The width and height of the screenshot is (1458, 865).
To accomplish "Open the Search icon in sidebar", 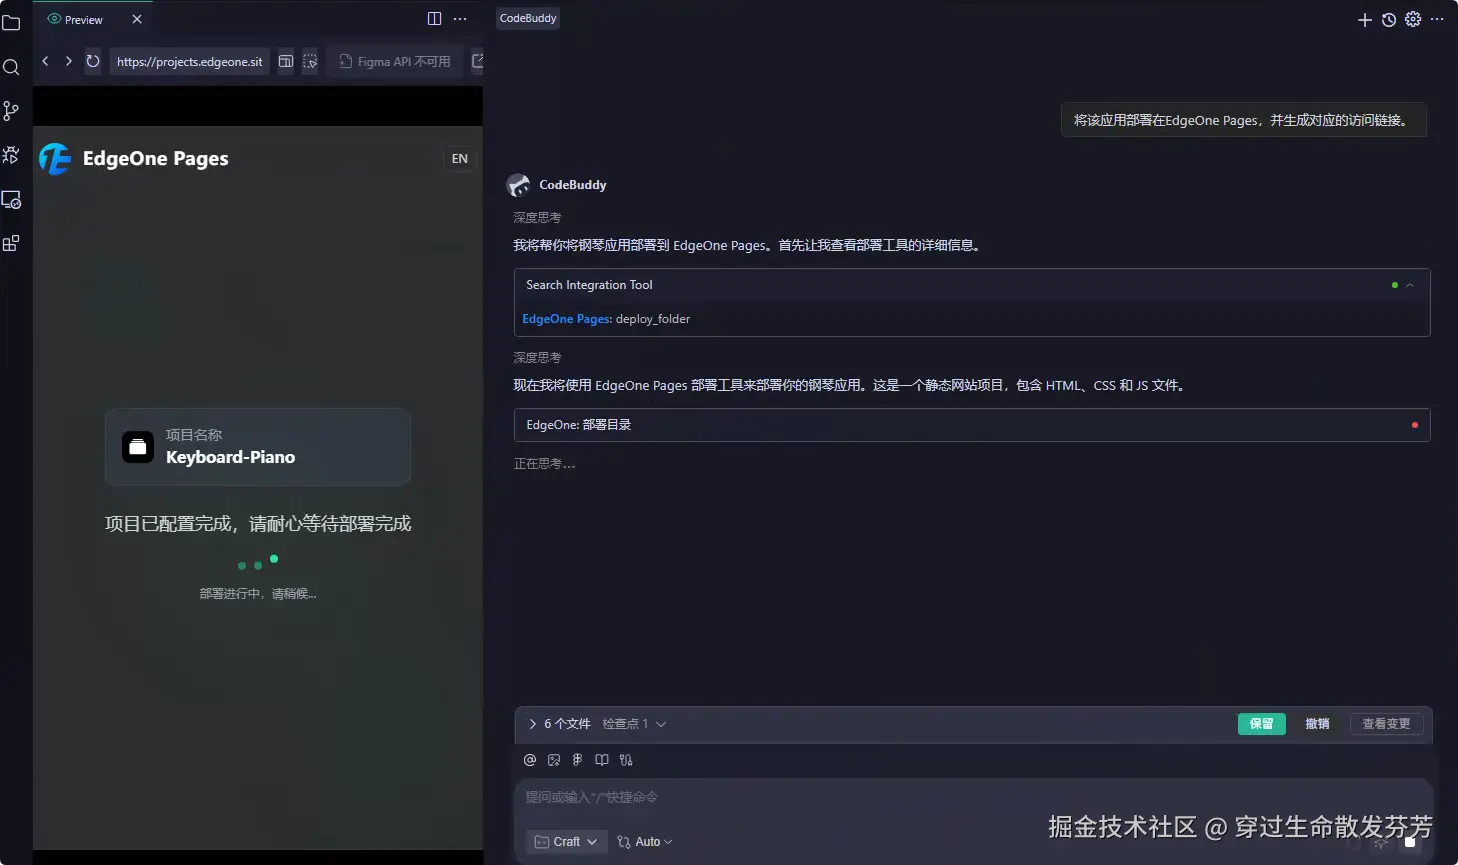I will click(x=11, y=67).
